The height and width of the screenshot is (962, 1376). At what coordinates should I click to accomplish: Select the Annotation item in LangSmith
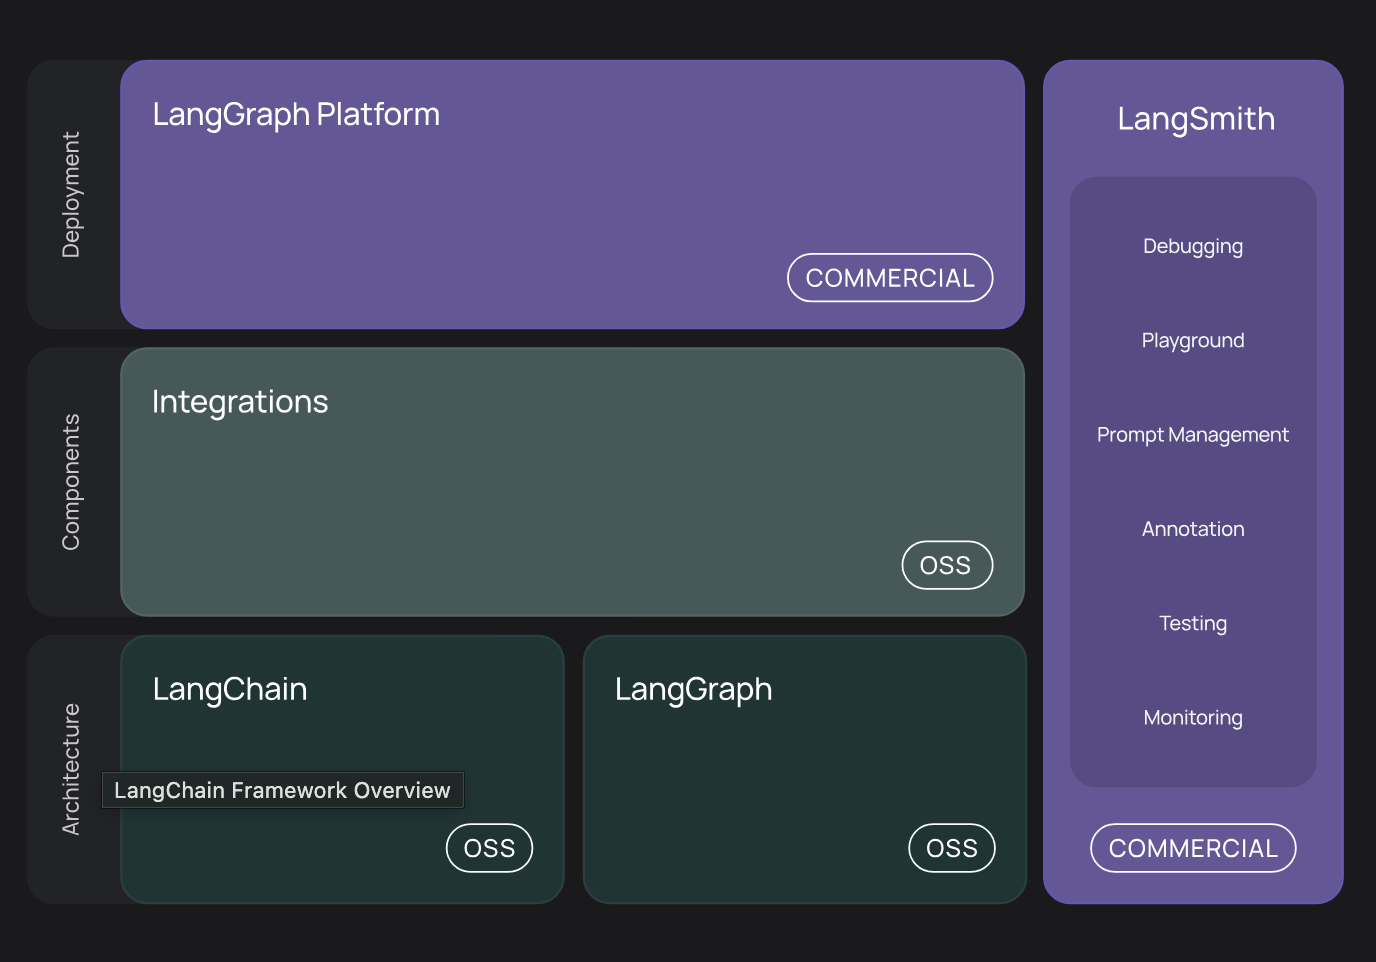pyautogui.click(x=1193, y=529)
